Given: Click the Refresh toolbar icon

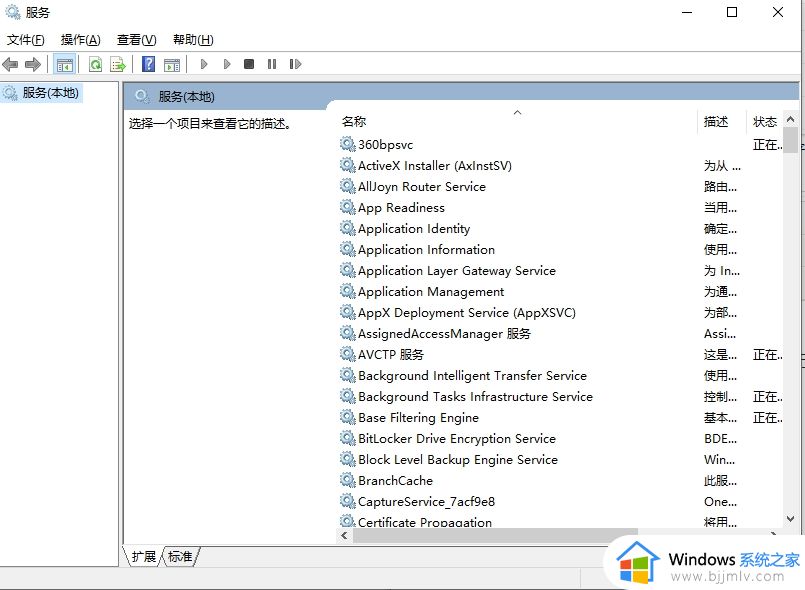Looking at the screenshot, I should 95,65.
